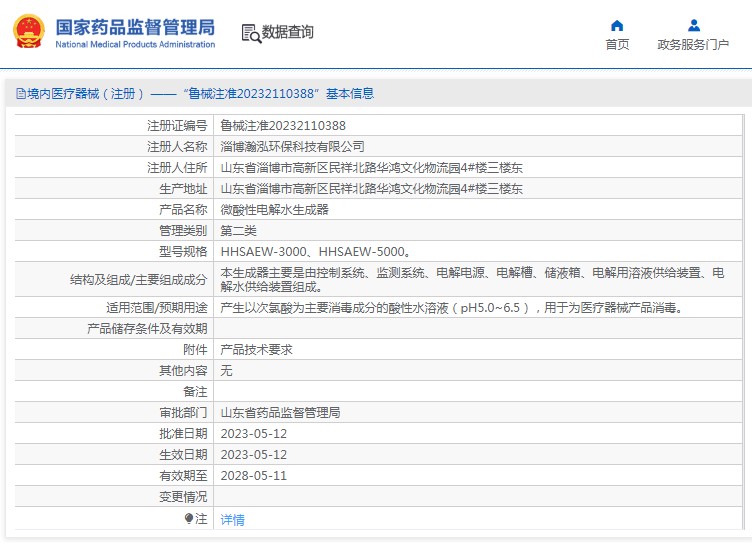Click the 政务服务门户 user icon
Image resolution: width=752 pixels, height=543 pixels.
click(x=693, y=25)
